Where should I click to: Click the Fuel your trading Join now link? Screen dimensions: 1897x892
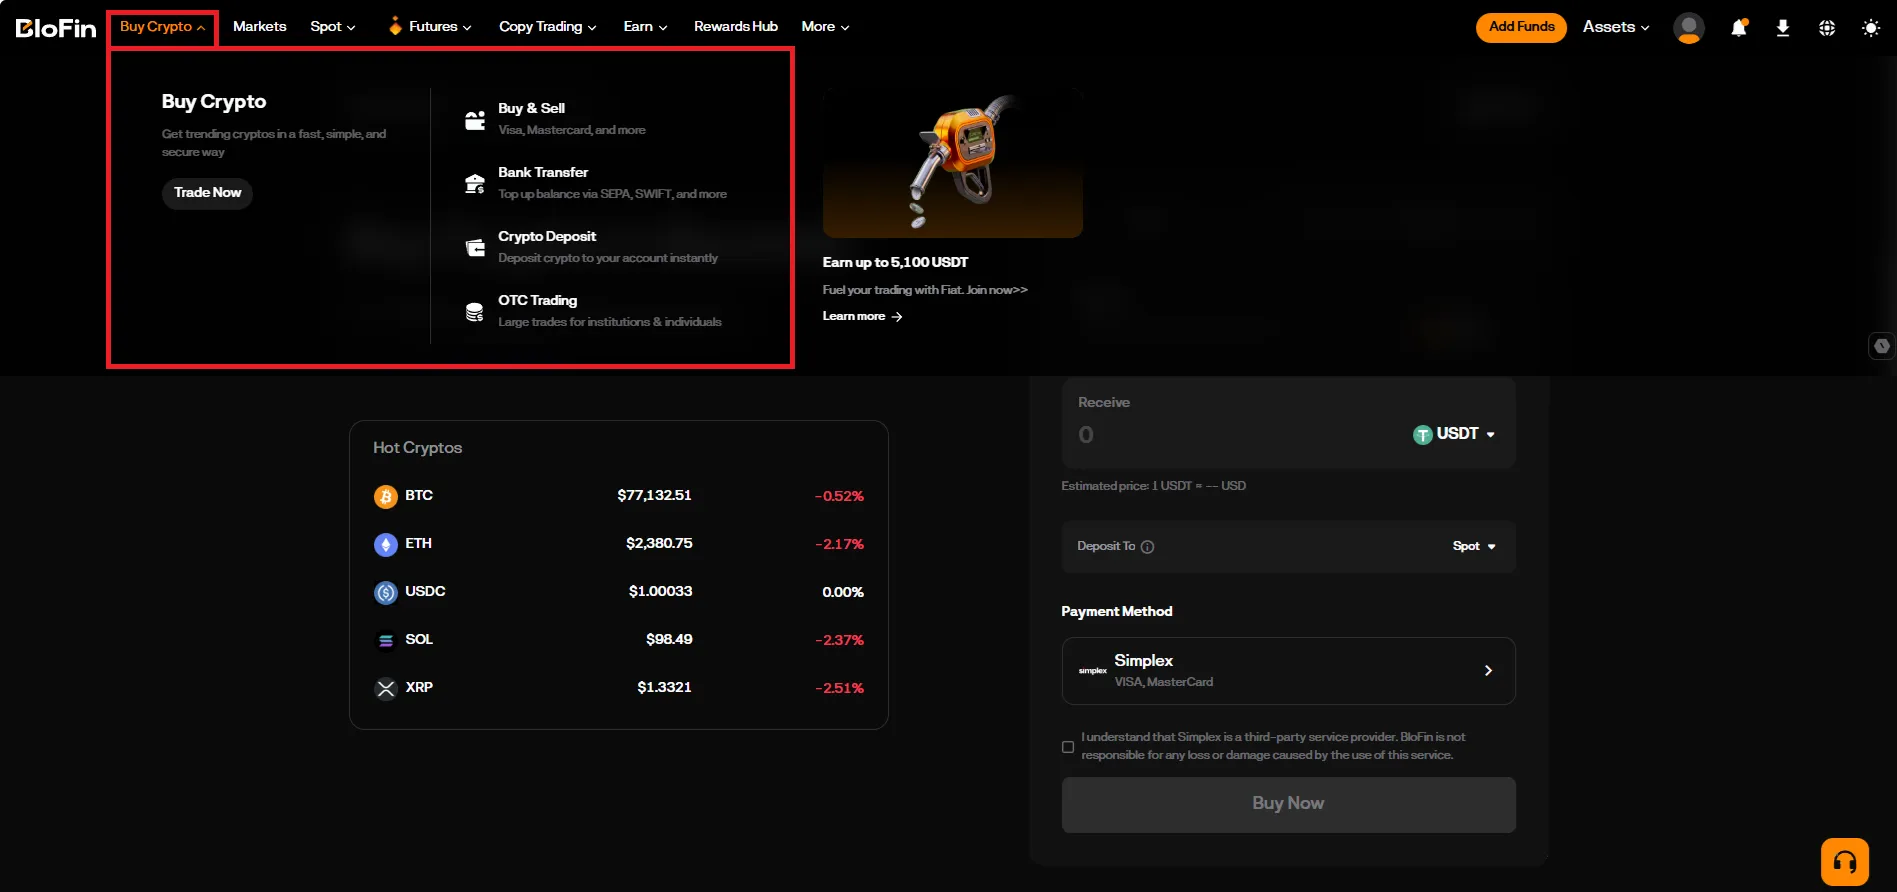point(925,290)
